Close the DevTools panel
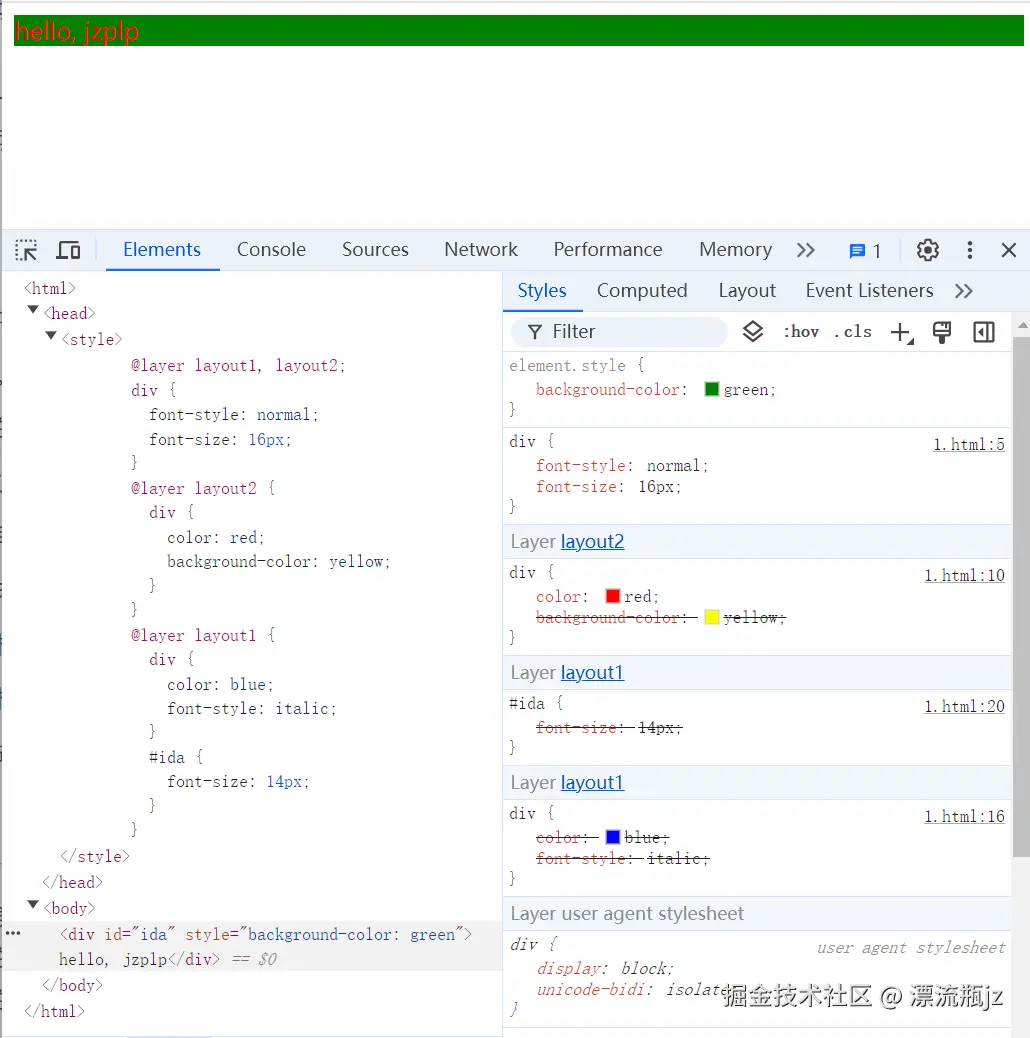Screen dimensions: 1030x1038 click(1008, 250)
